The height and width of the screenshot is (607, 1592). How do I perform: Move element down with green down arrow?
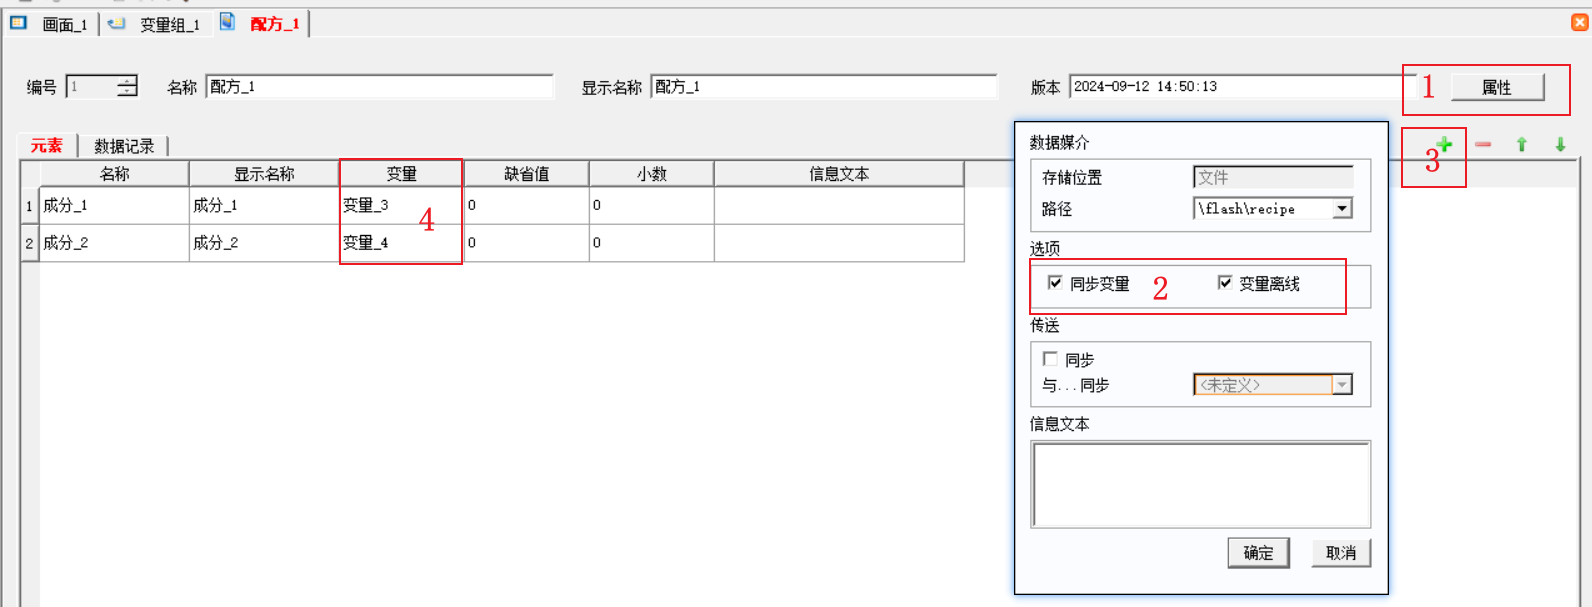point(1560,145)
